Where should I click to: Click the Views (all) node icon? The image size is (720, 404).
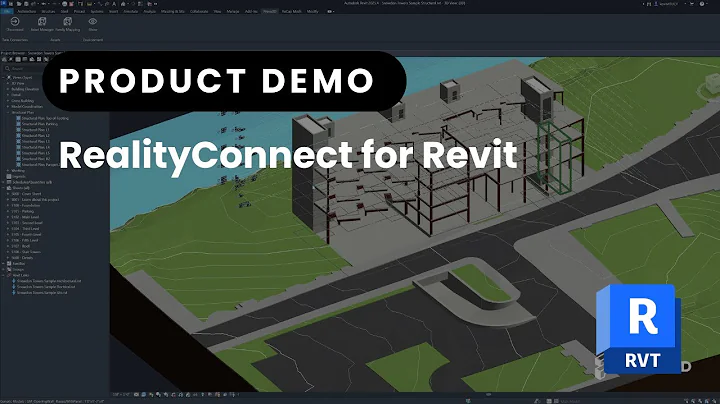coord(9,78)
